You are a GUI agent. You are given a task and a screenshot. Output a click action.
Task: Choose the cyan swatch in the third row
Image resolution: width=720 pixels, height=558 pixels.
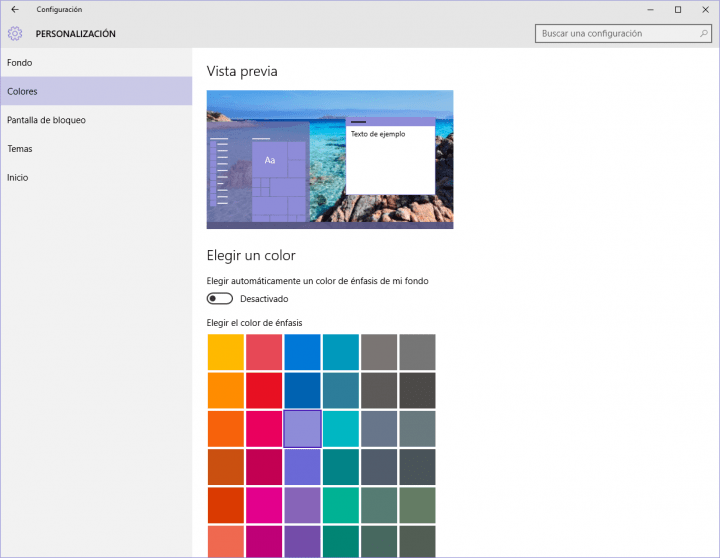coord(341,429)
